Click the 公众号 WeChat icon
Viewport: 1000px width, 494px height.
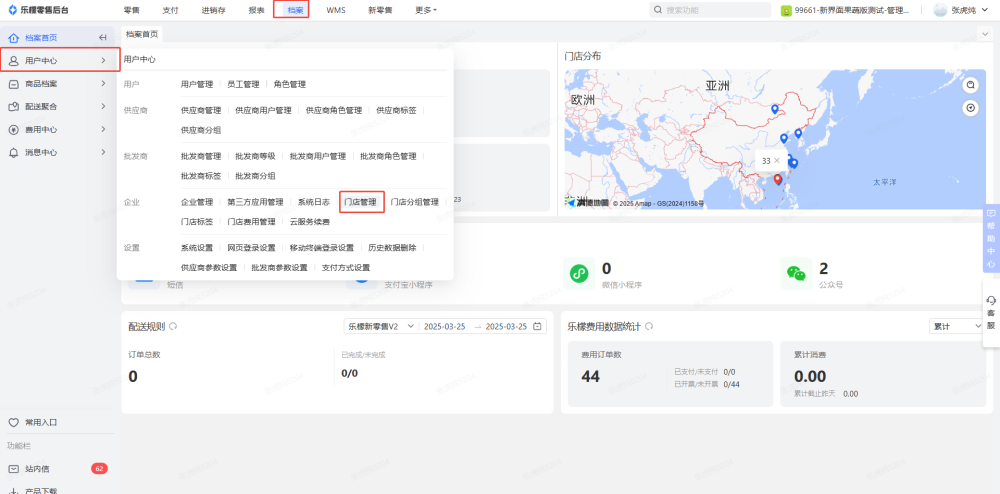tap(796, 273)
